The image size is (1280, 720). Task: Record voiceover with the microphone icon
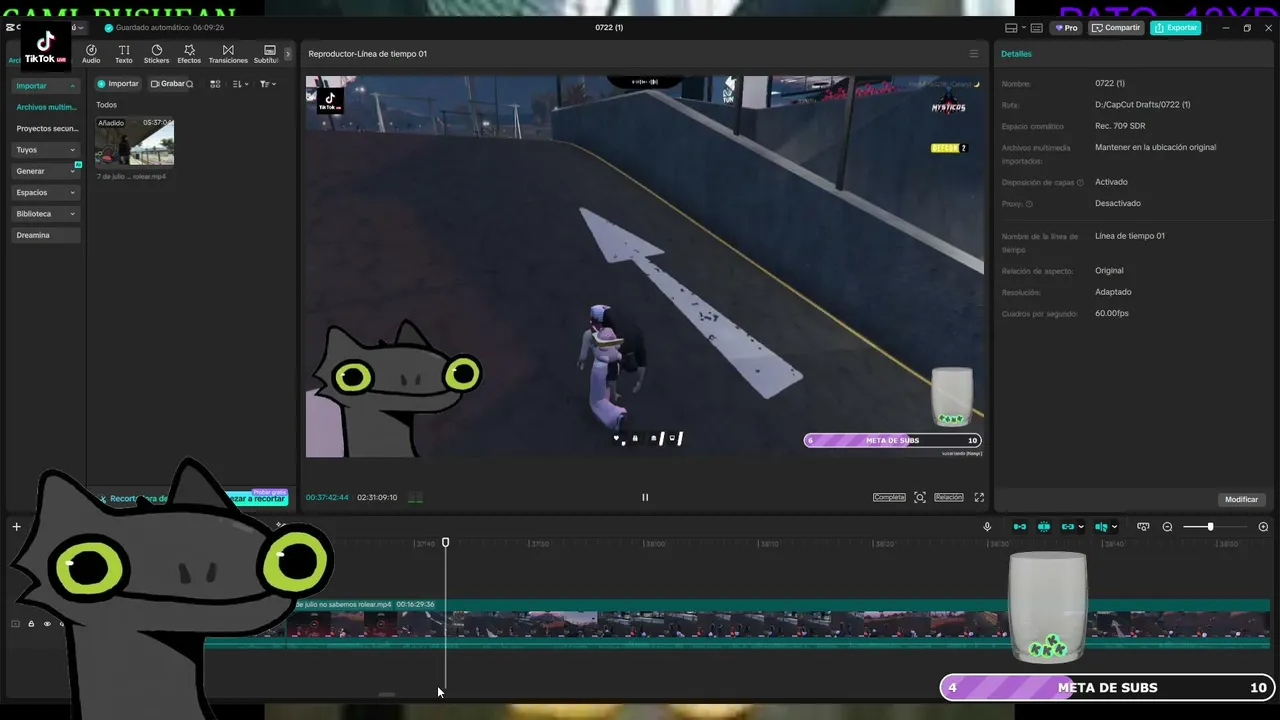click(987, 527)
